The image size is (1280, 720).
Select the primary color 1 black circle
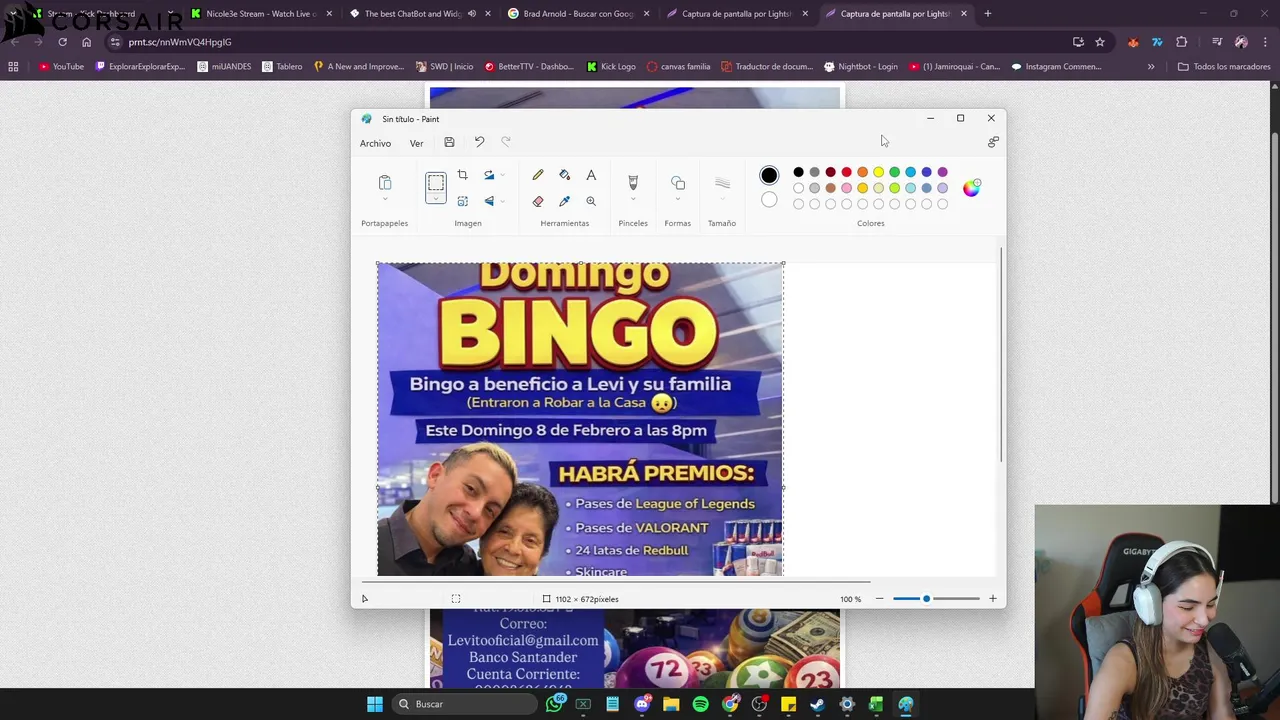(769, 175)
